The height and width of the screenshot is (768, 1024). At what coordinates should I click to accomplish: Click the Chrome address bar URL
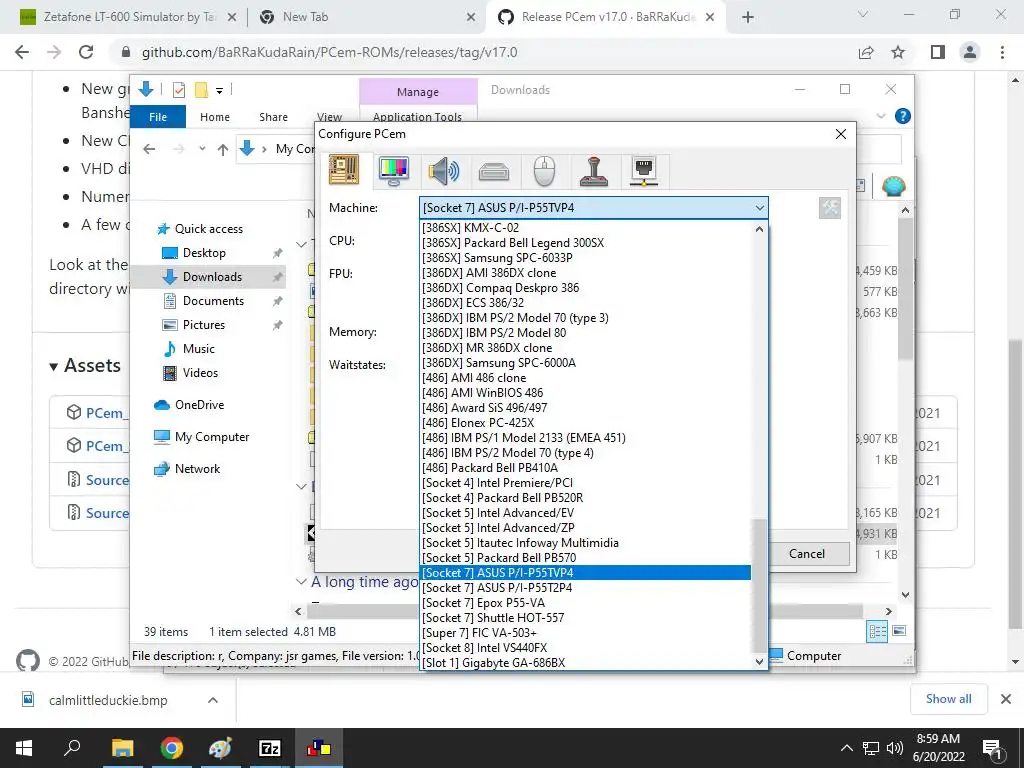click(x=330, y=52)
